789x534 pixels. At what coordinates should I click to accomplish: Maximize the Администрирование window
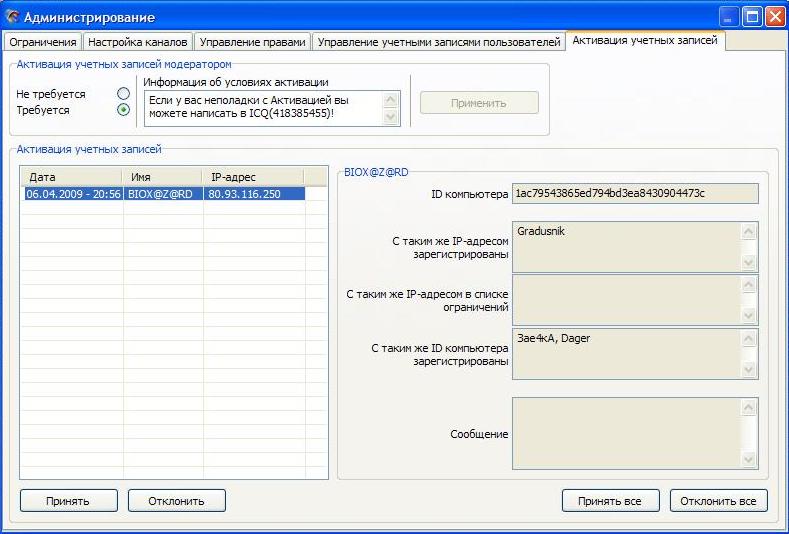pyautogui.click(x=750, y=16)
